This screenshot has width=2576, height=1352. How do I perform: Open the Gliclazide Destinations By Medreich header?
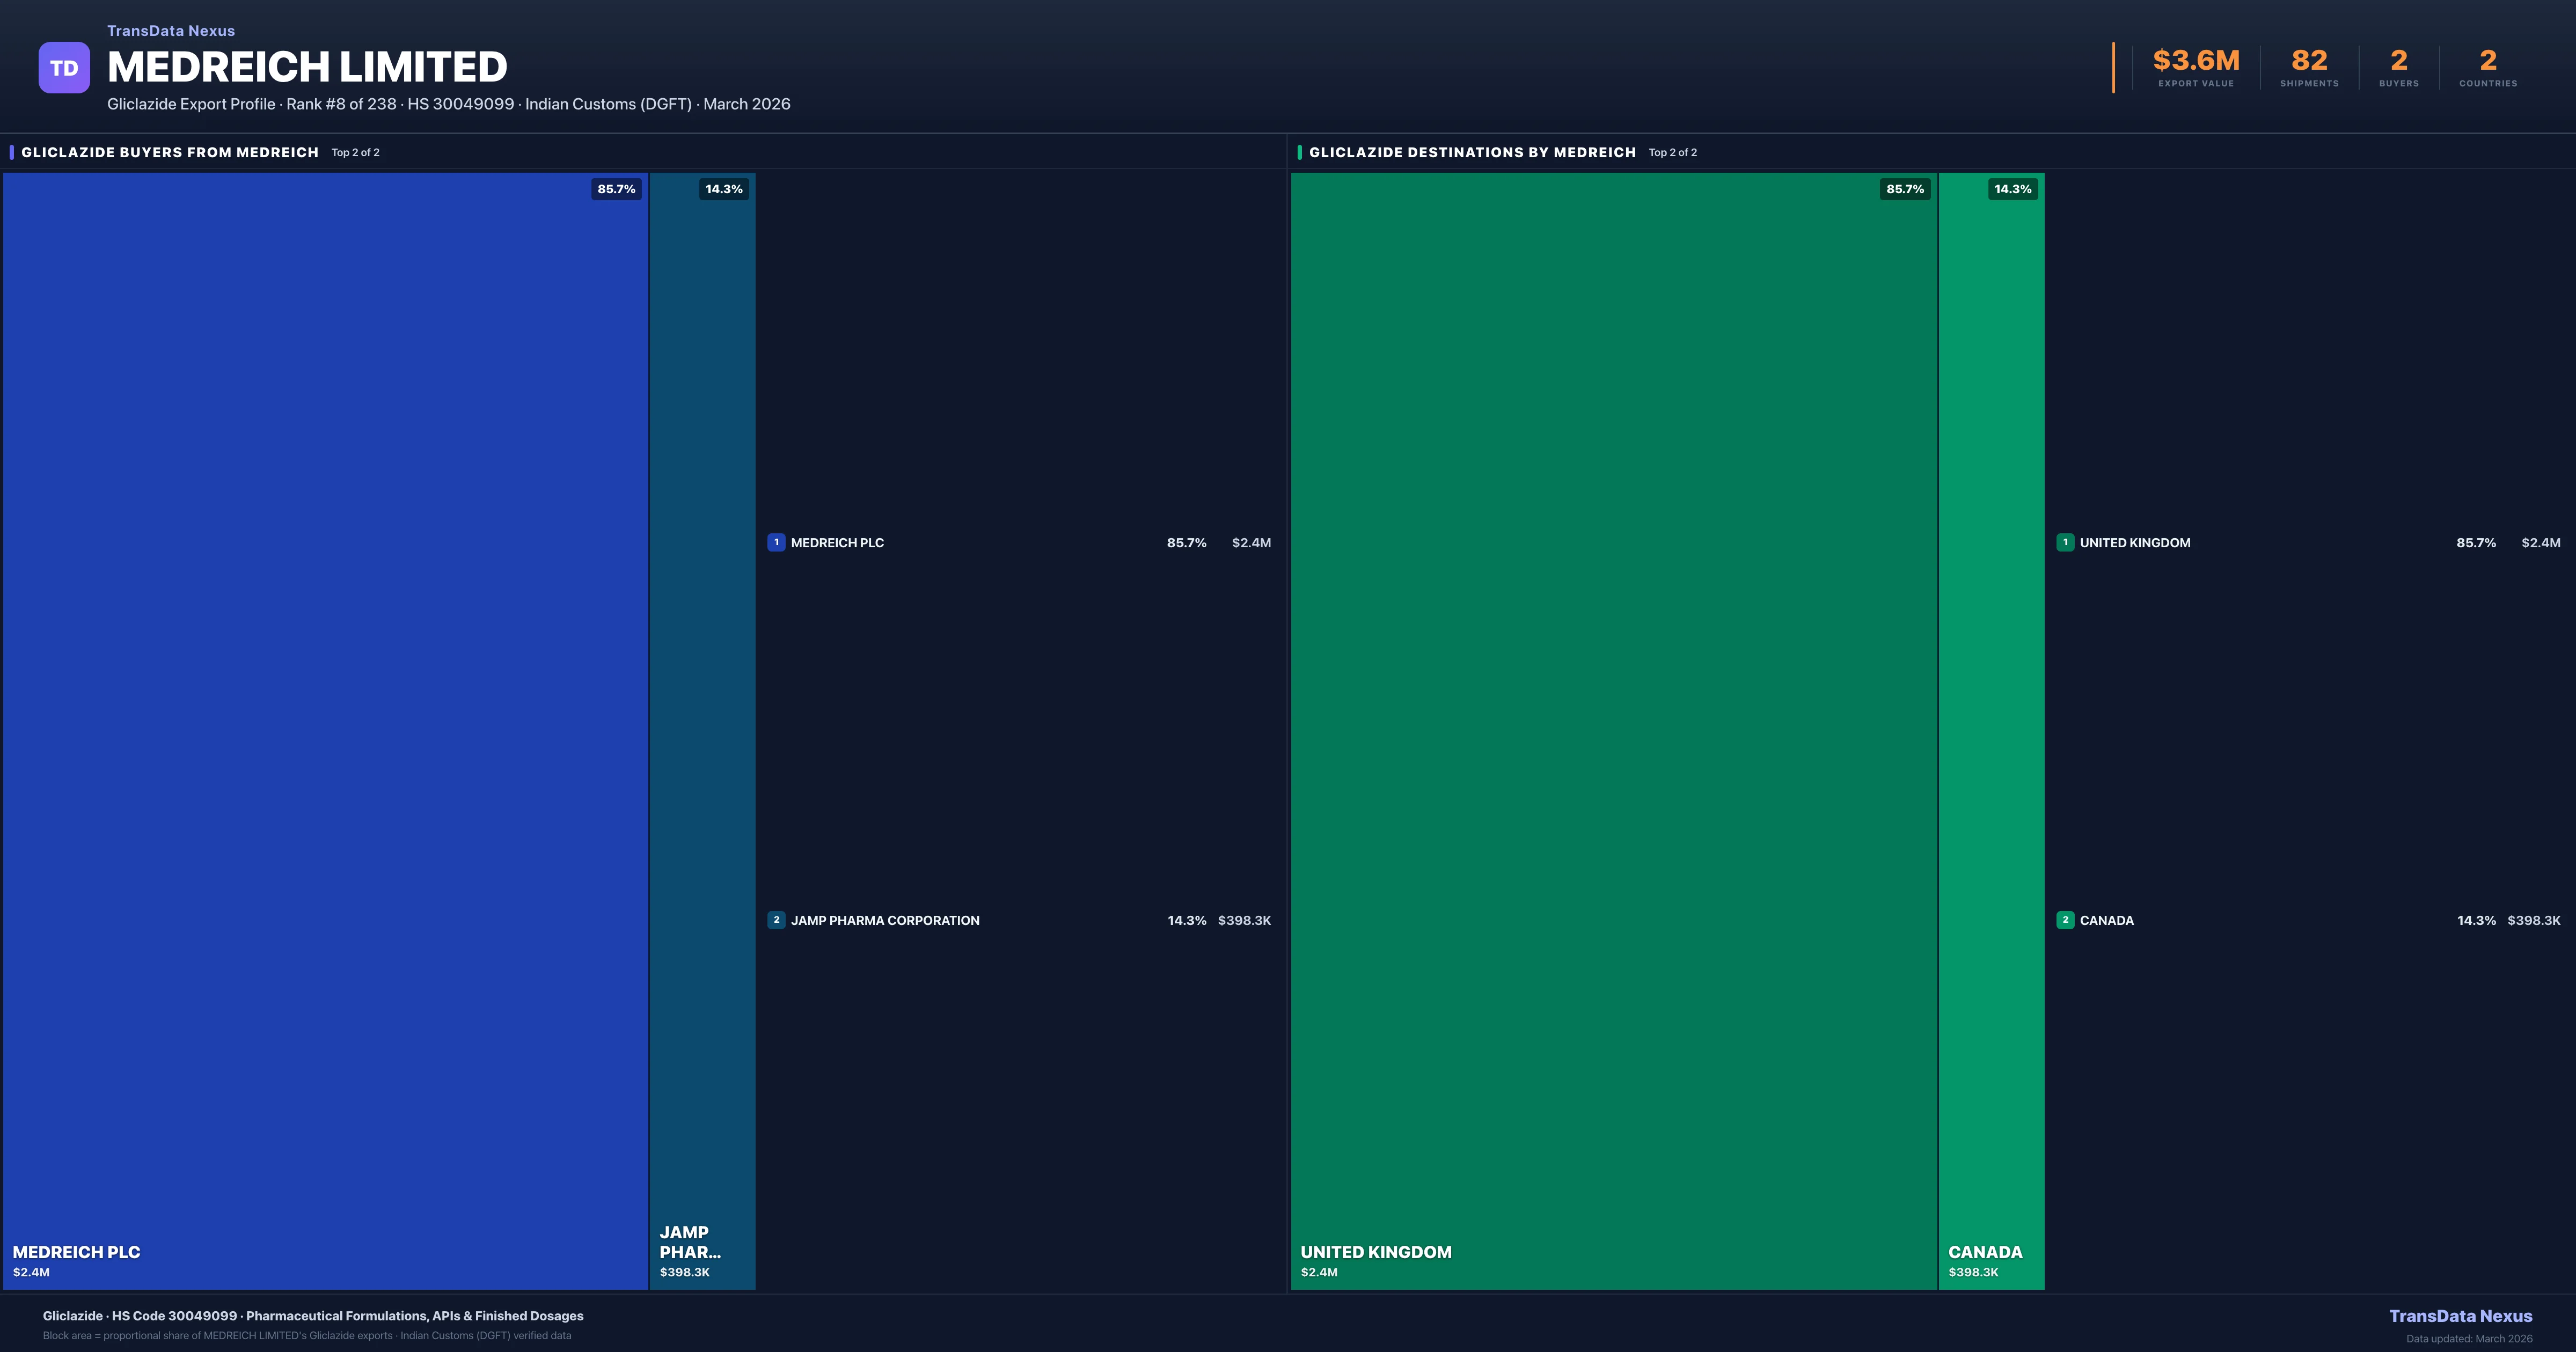coord(1472,152)
